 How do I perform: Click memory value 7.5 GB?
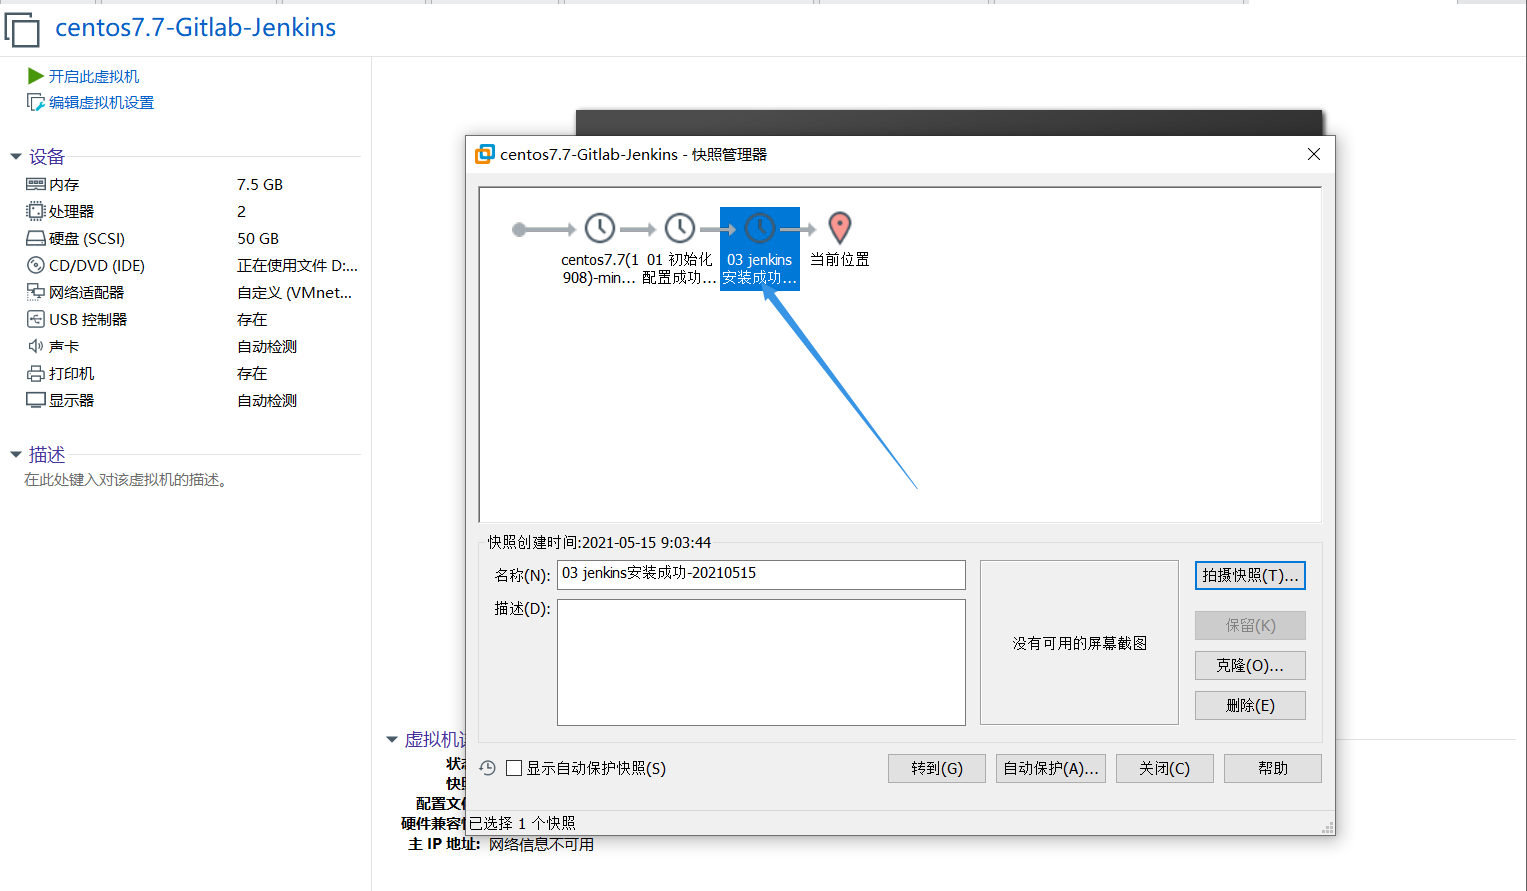[260, 184]
